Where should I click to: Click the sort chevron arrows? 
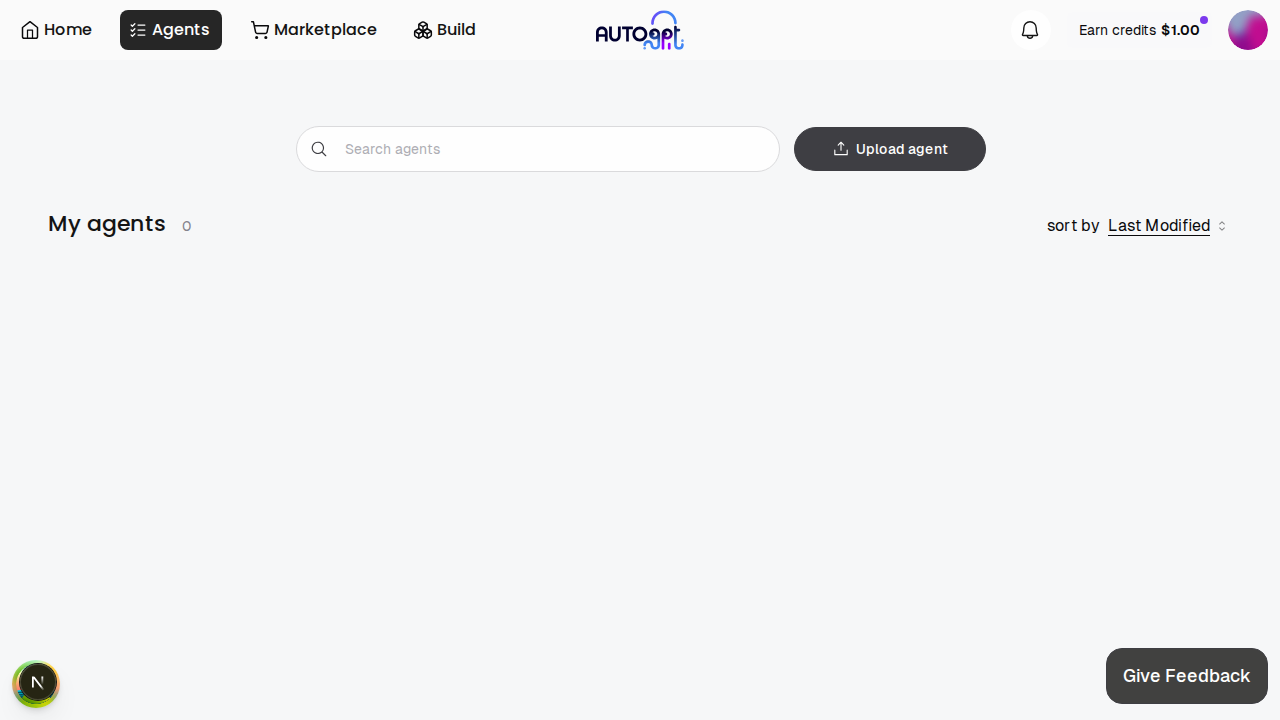(1222, 226)
